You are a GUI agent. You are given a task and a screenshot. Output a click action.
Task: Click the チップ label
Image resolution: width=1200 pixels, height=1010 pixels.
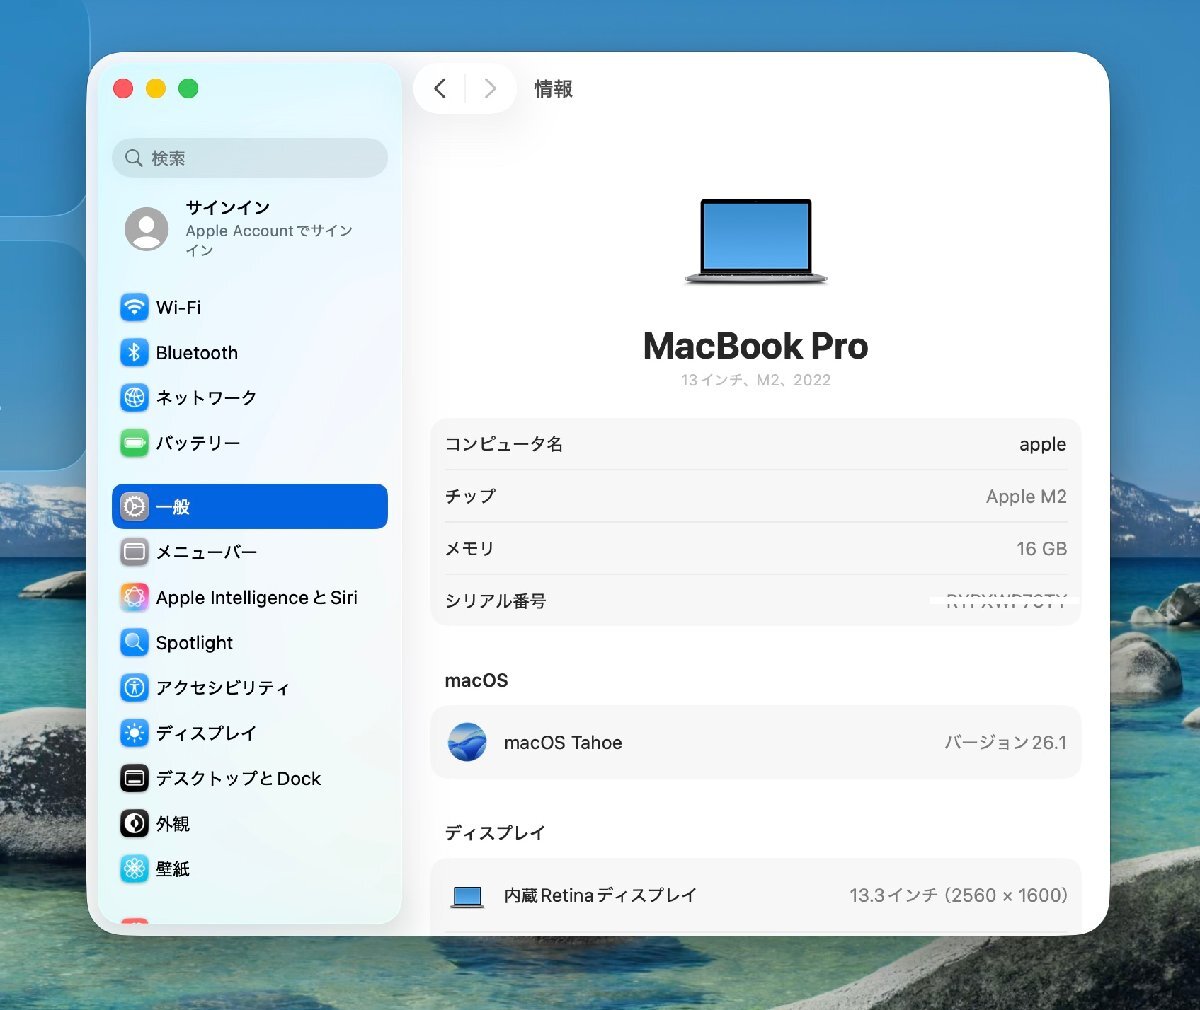470,496
